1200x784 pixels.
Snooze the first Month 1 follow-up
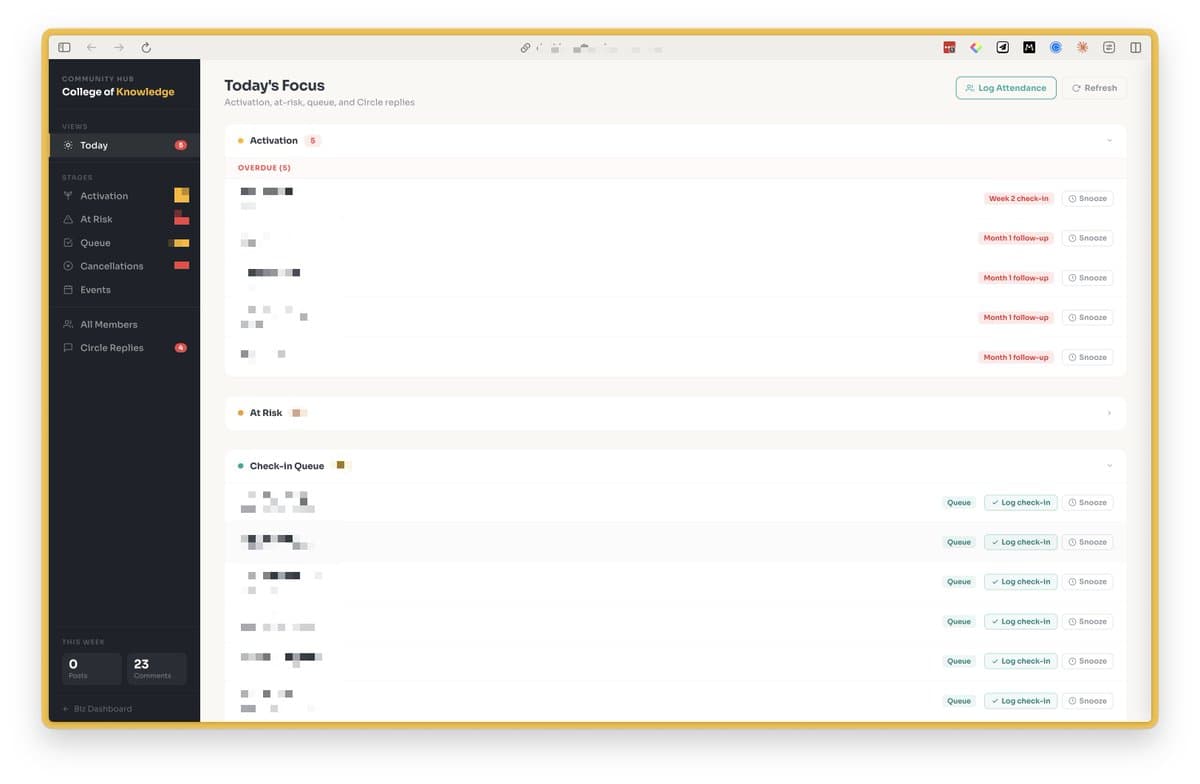1087,238
